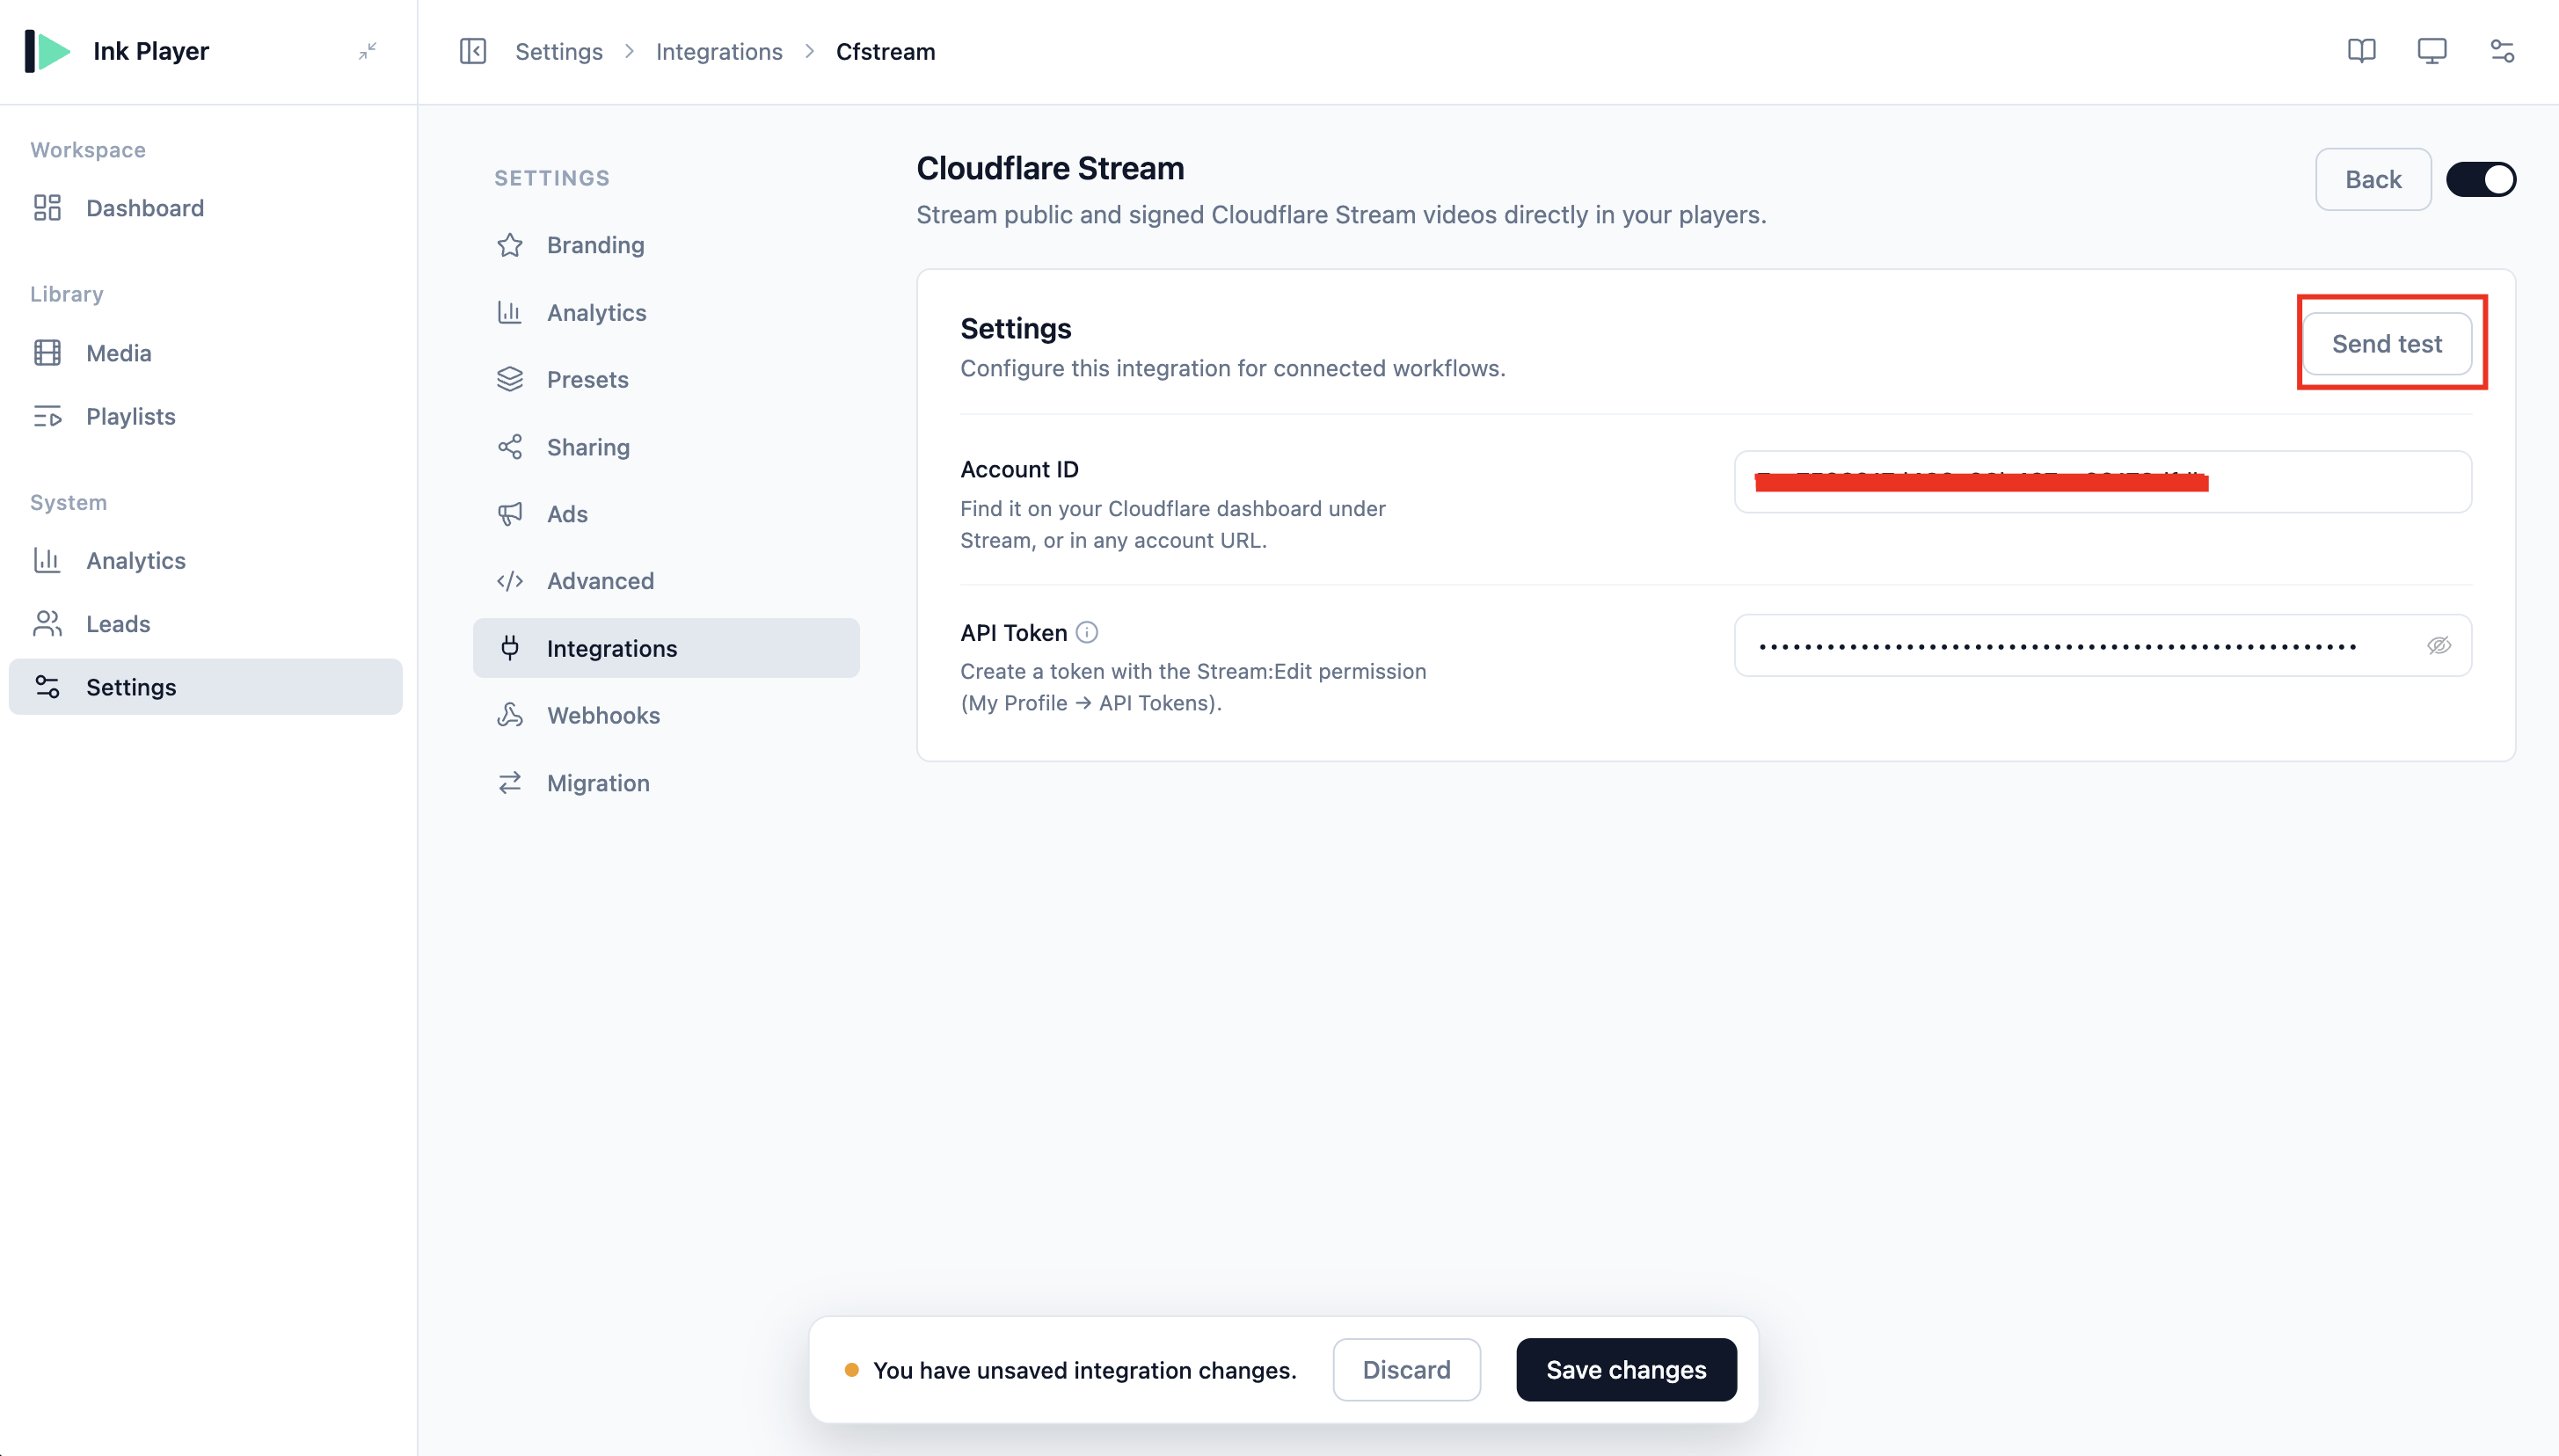
Task: Select Presets settings section
Action: click(666, 379)
